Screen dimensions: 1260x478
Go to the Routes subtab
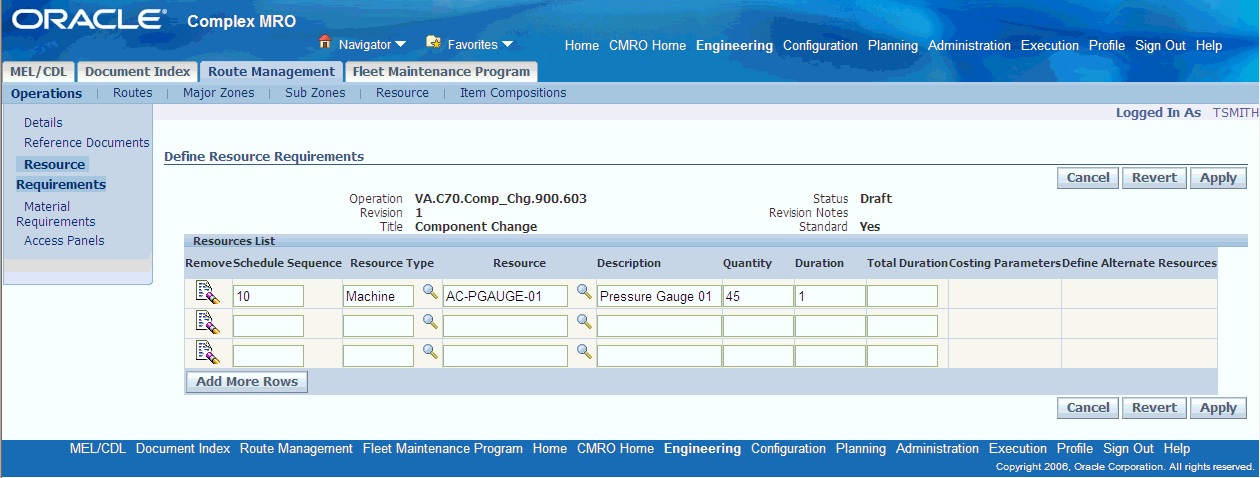click(x=133, y=93)
